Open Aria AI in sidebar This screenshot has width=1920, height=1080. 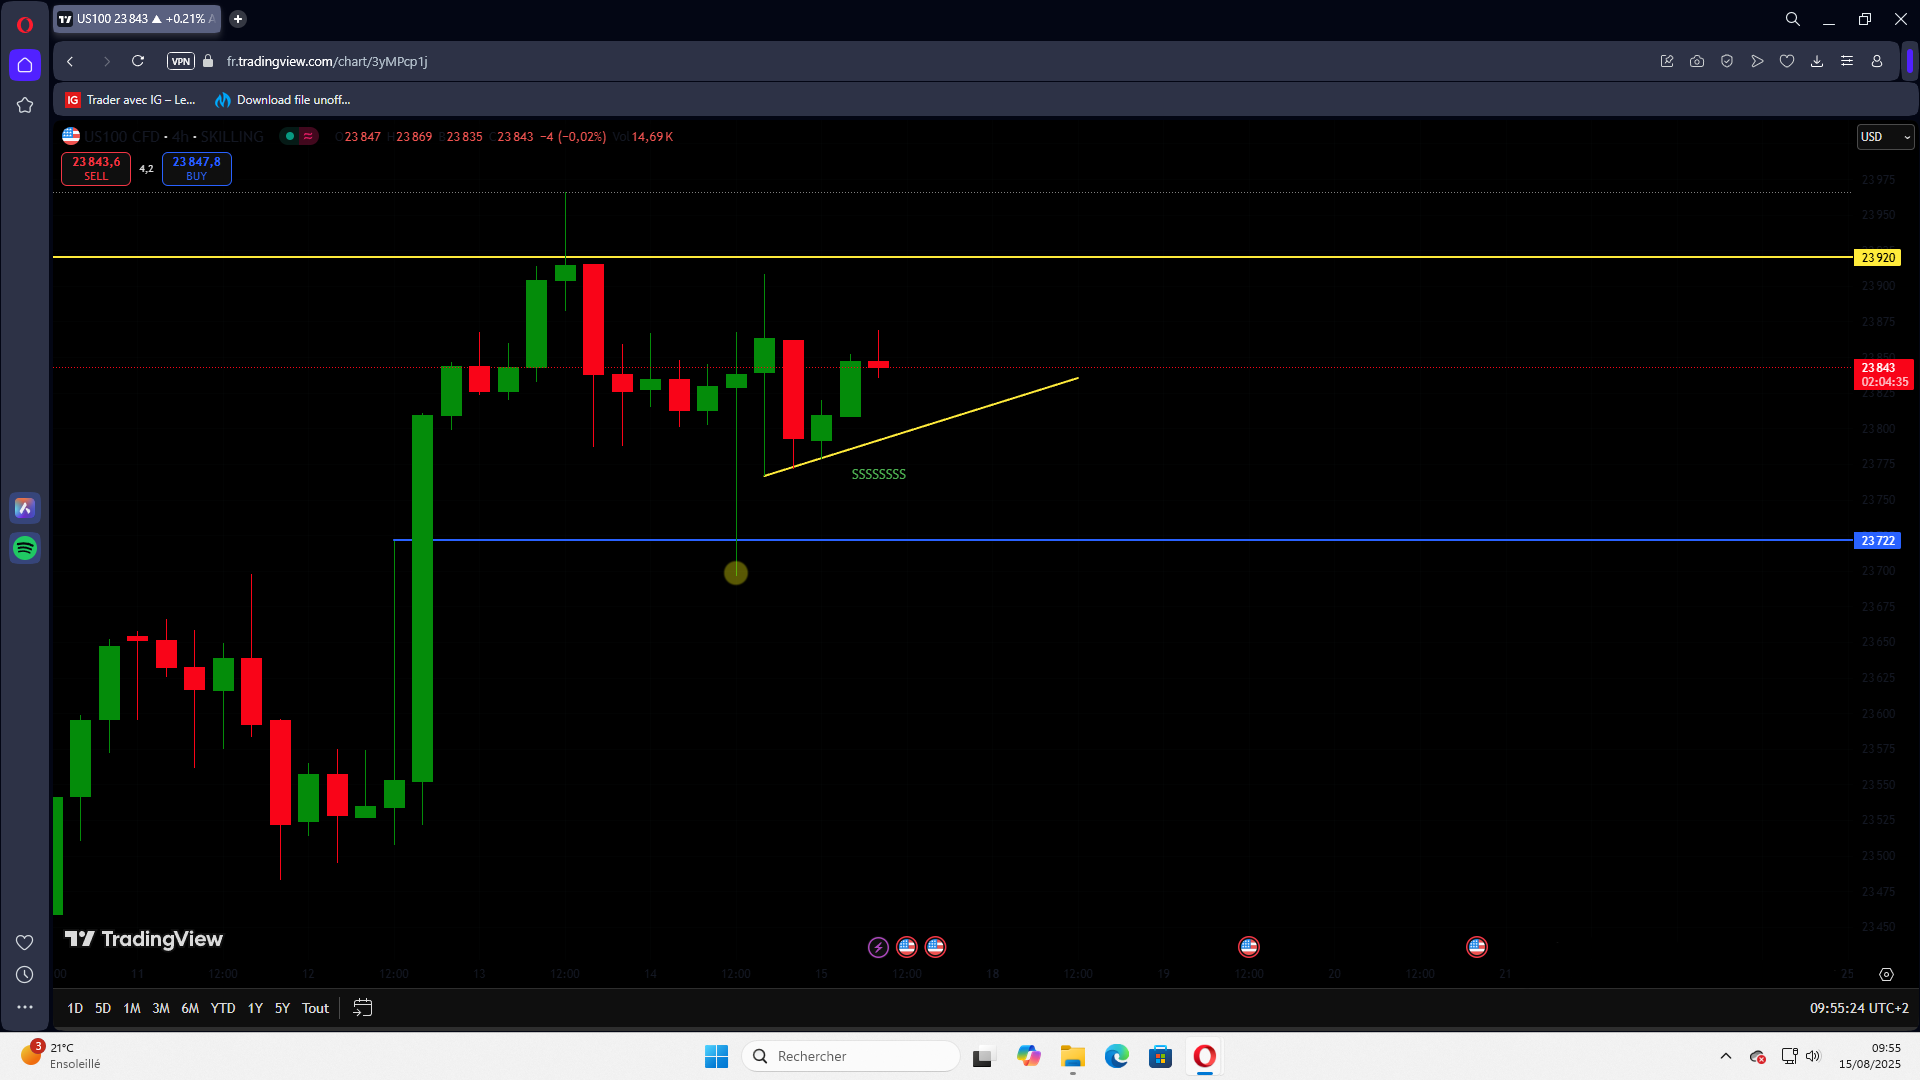[25, 508]
